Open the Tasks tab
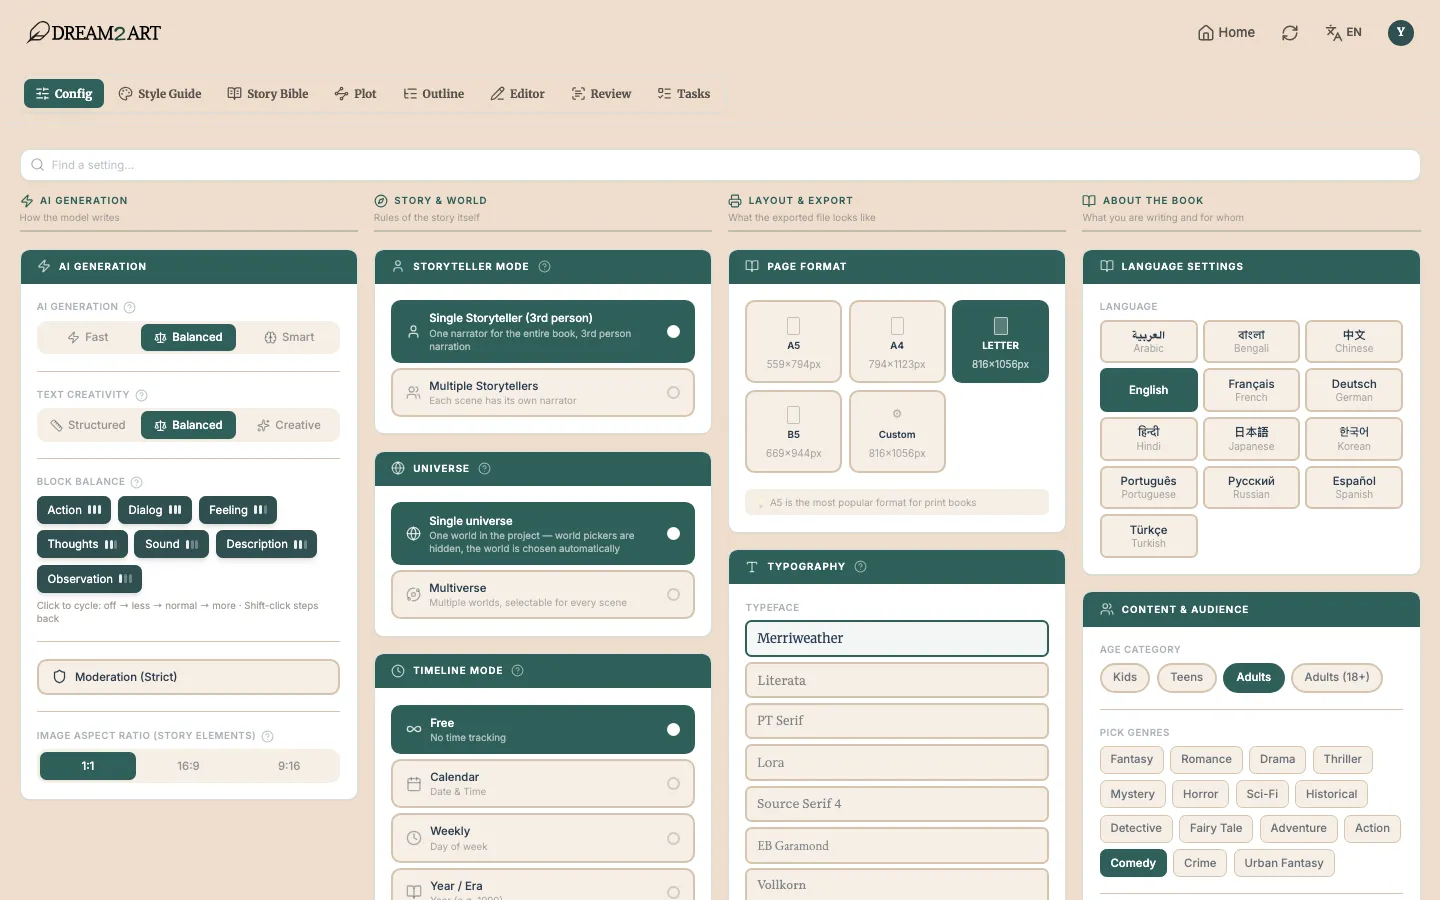 point(684,94)
